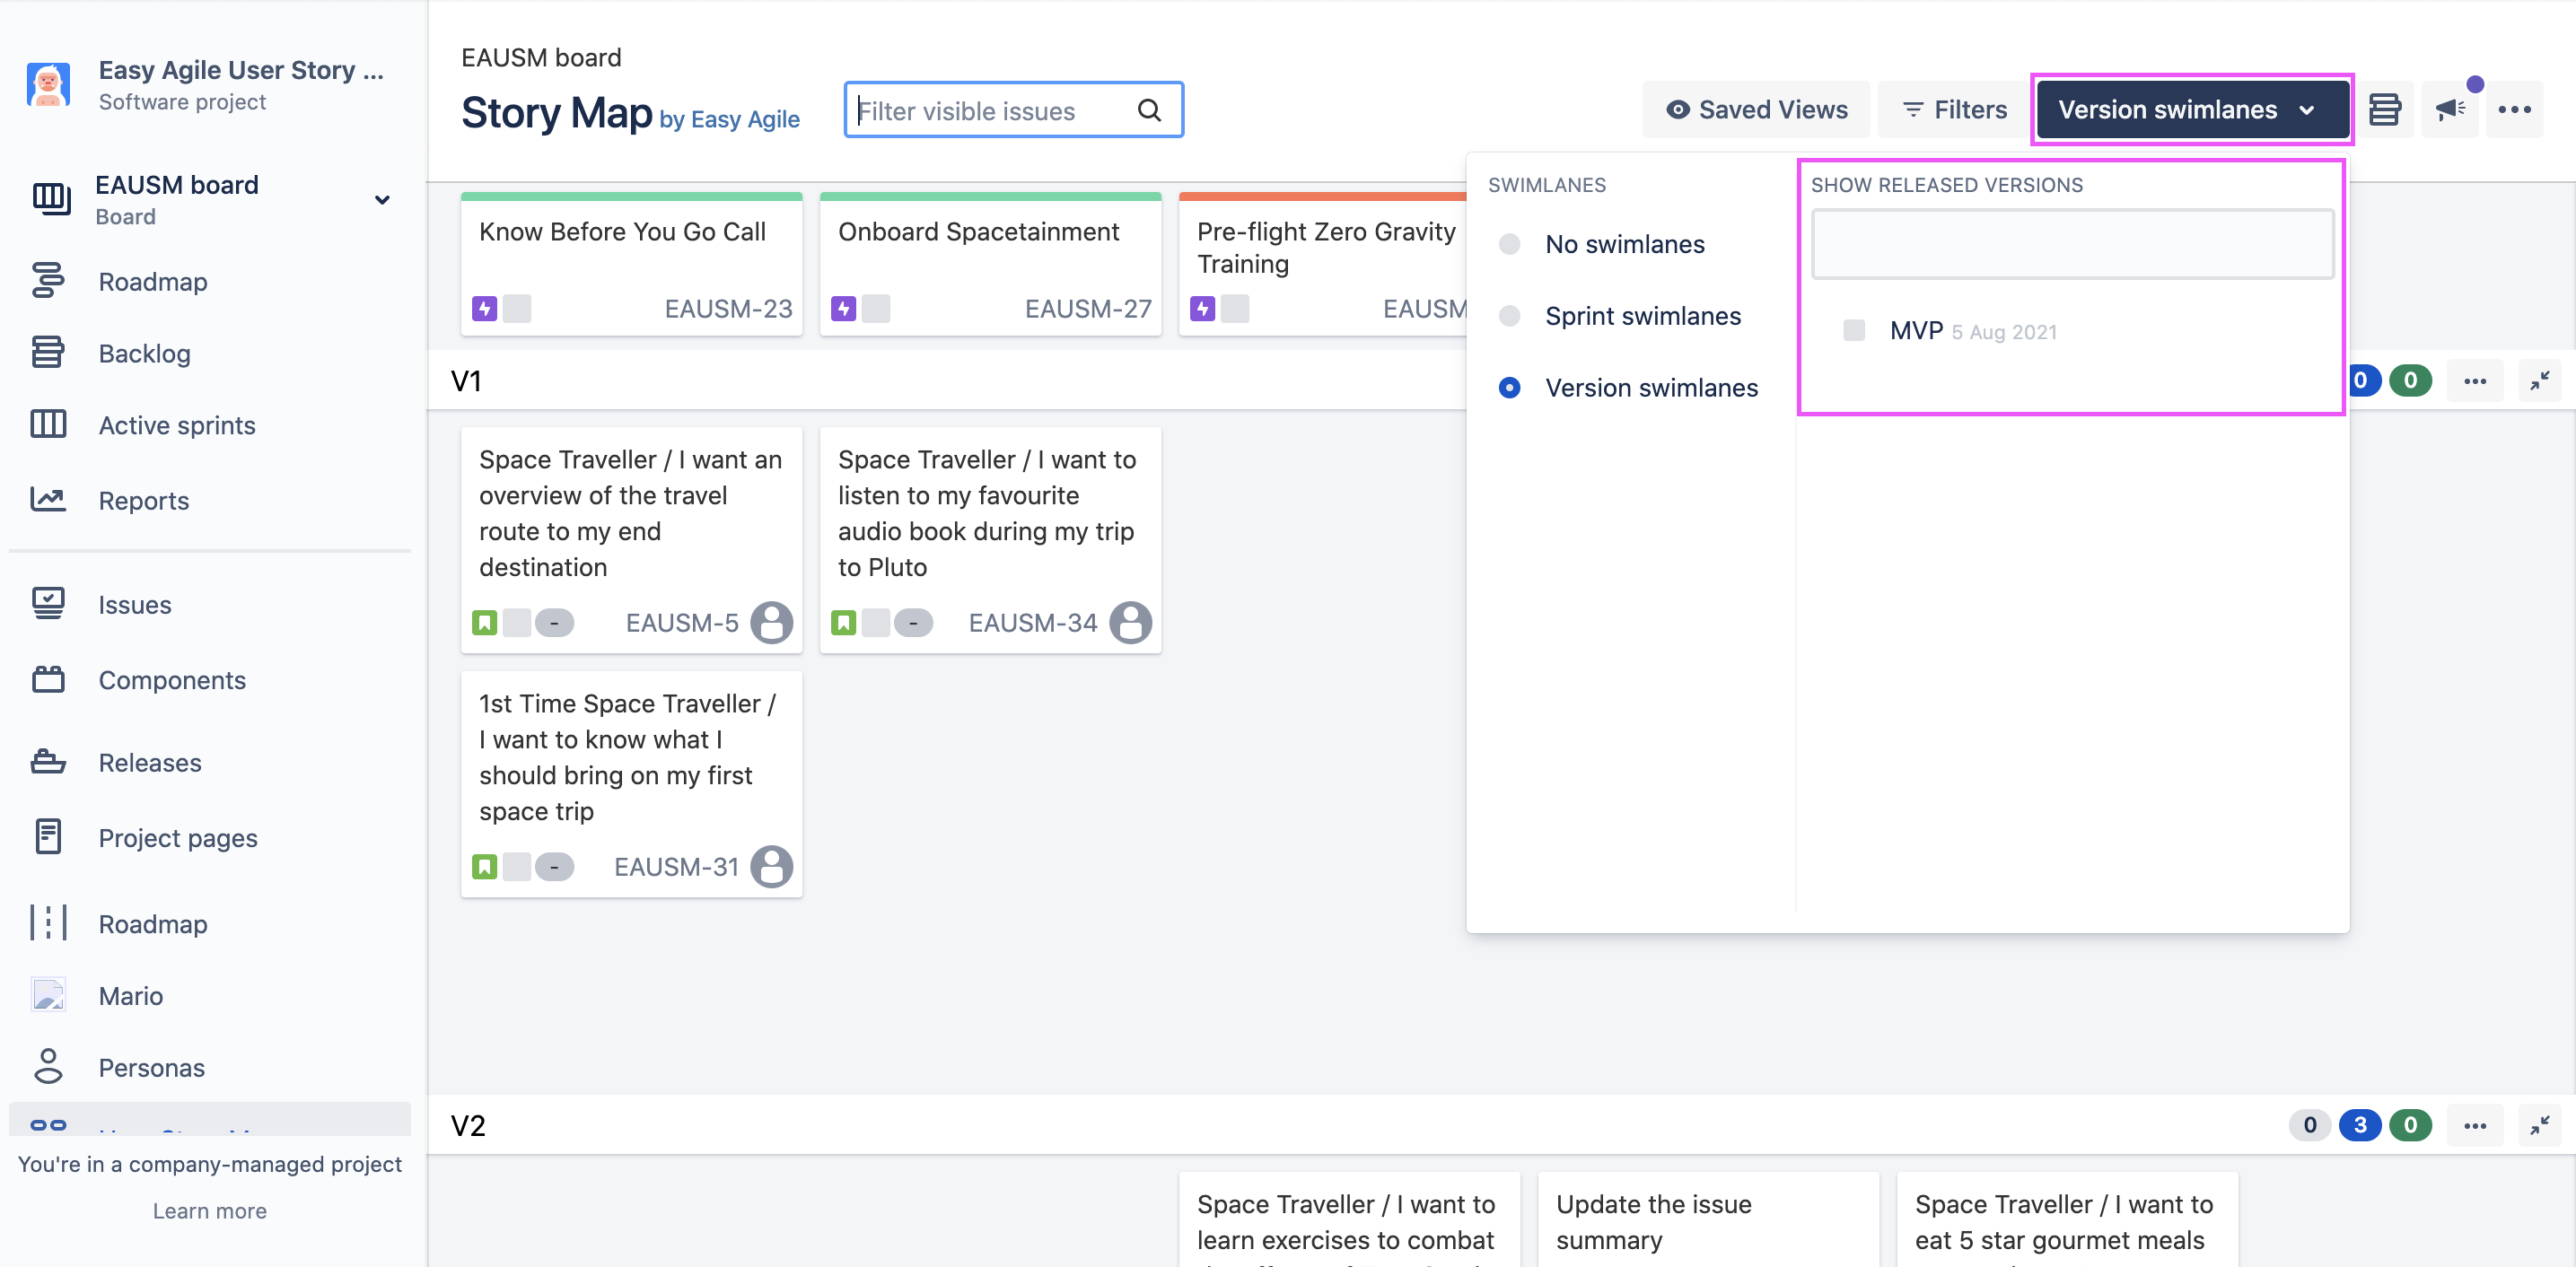This screenshot has width=2576, height=1267.
Task: Expand the EAUSM board chevron in sidebar
Action: (x=382, y=200)
